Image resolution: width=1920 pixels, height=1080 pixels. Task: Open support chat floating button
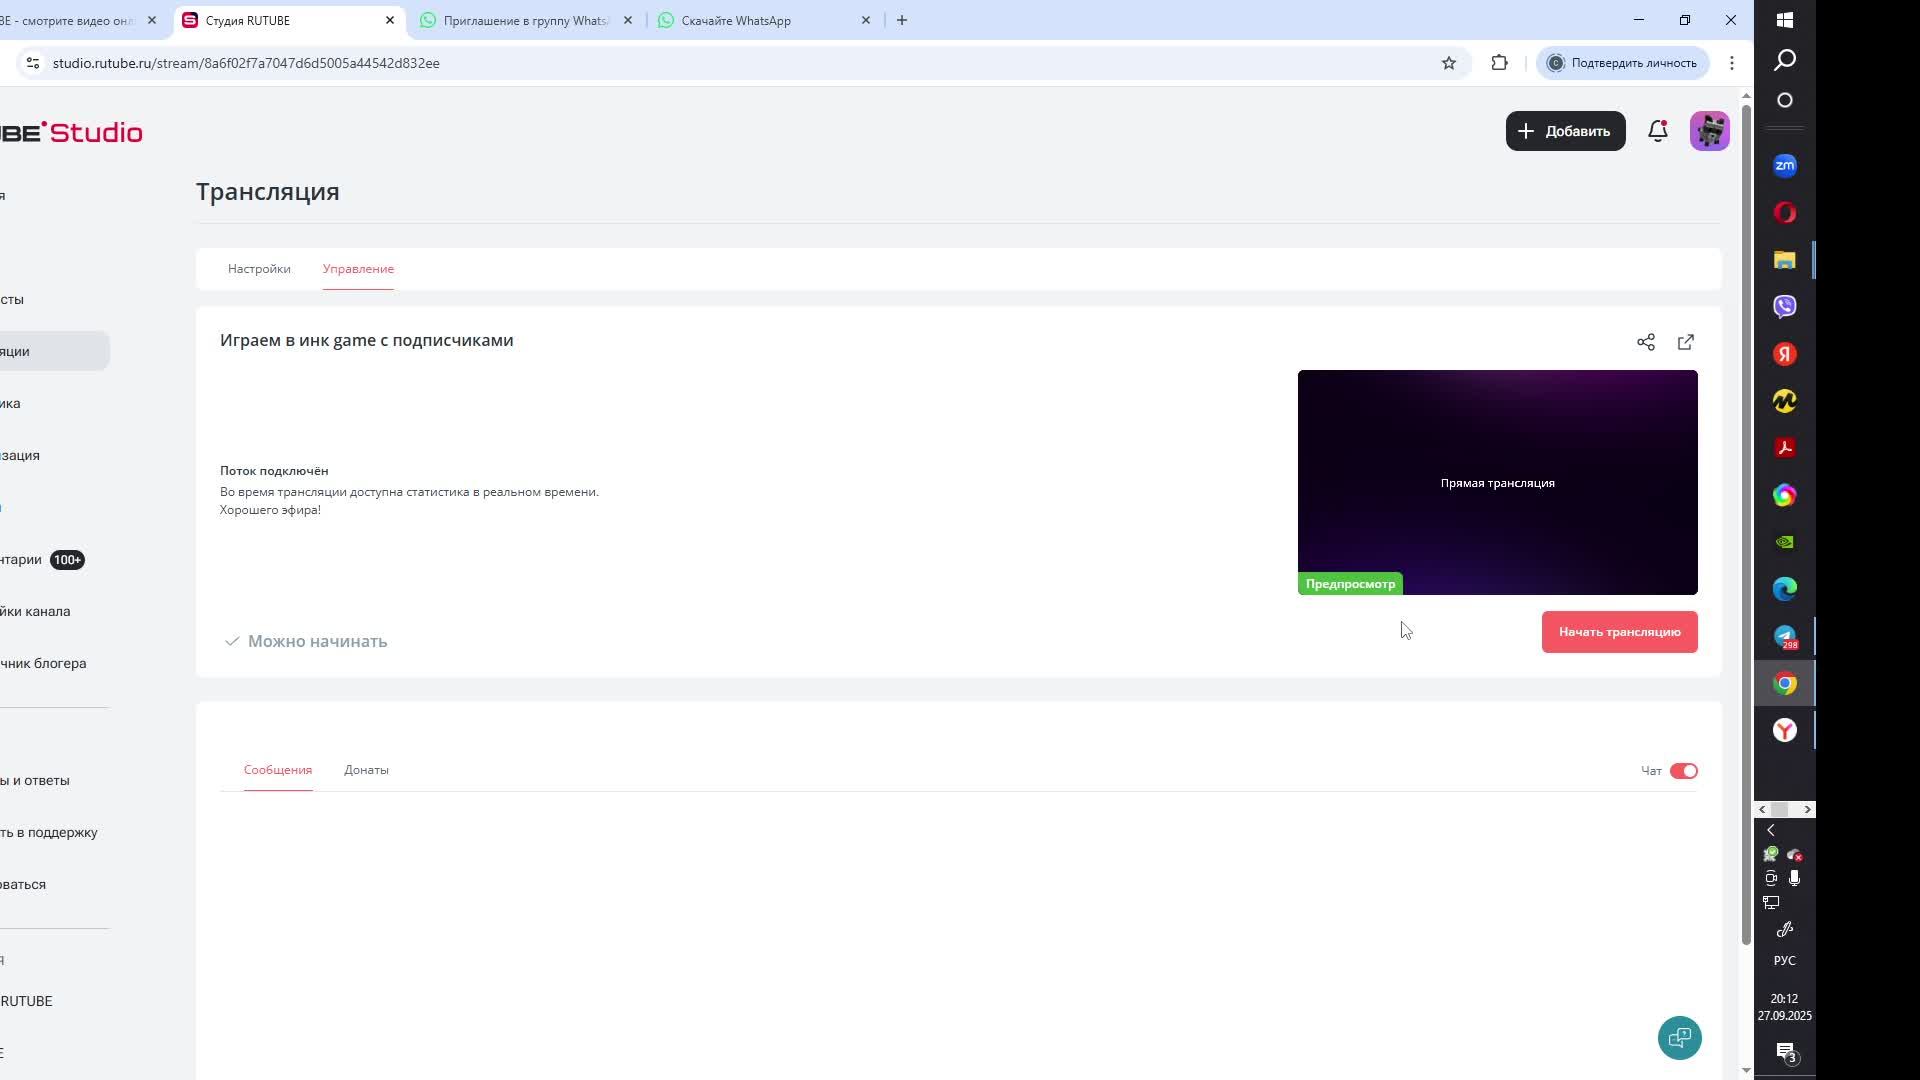click(x=1679, y=1038)
